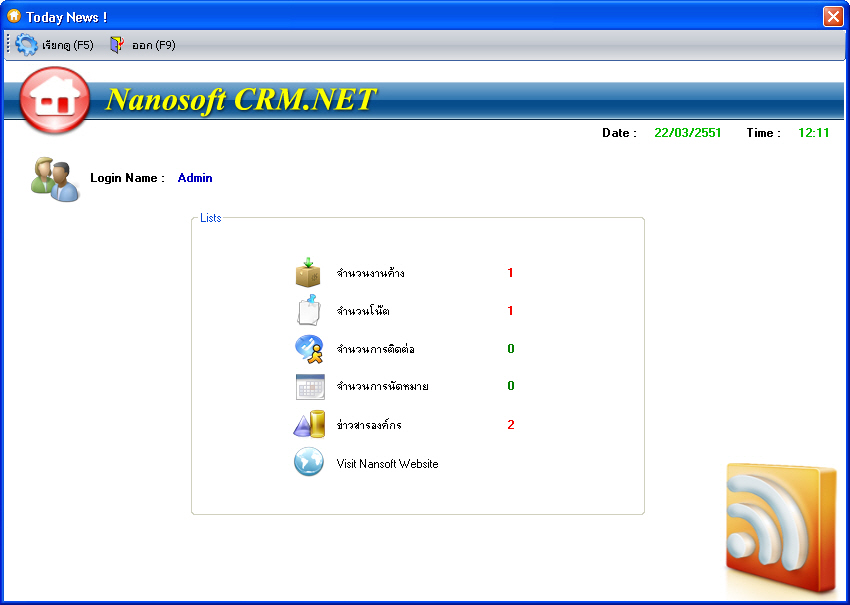The height and width of the screenshot is (605, 850).
Task: Click the pending jobs count 1
Action: point(510,273)
